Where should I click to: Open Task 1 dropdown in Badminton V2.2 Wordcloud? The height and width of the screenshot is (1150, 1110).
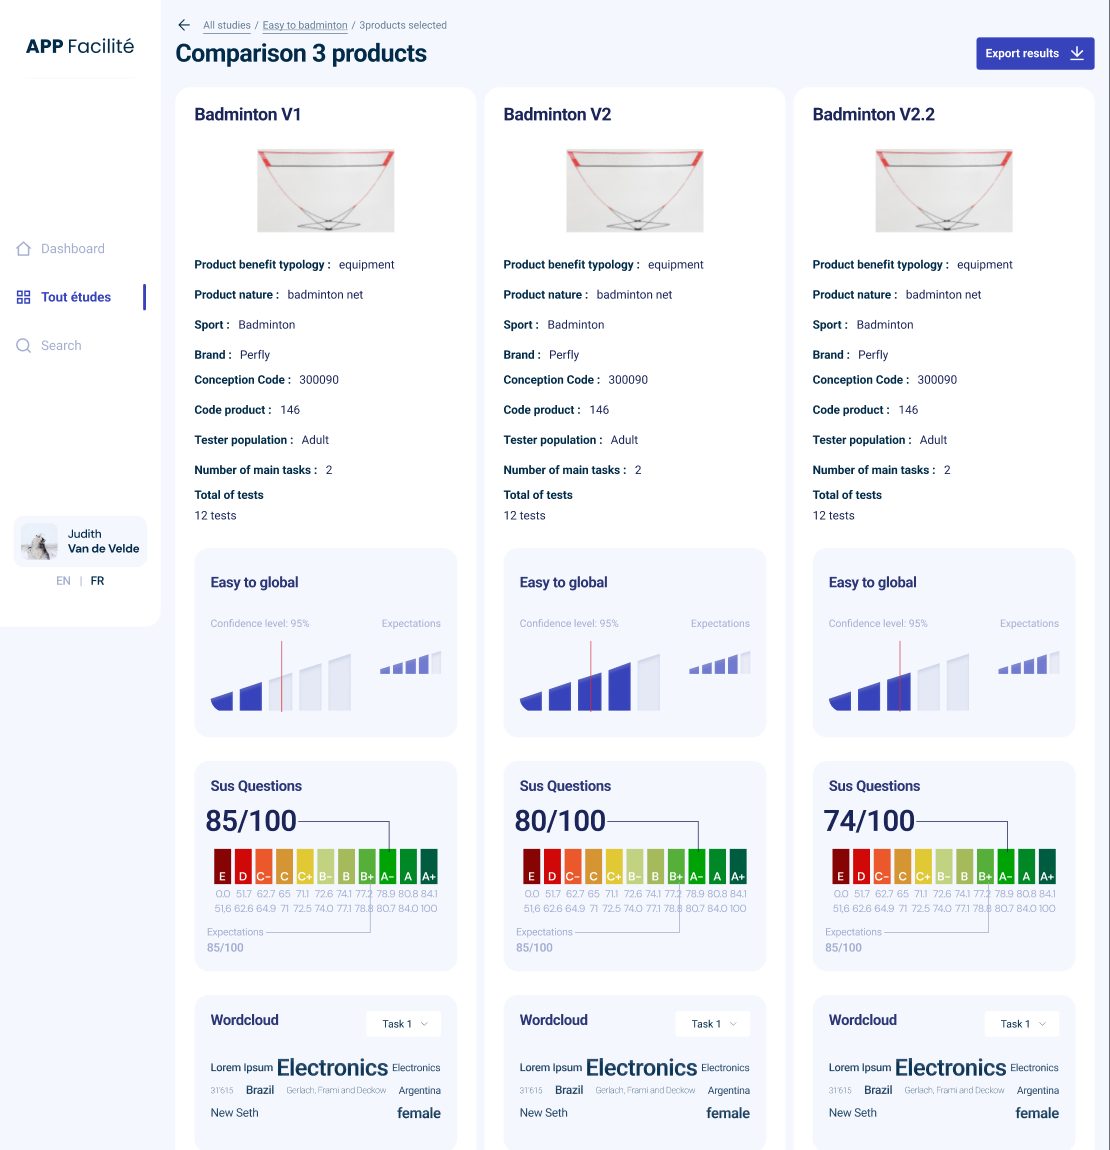(1022, 1024)
